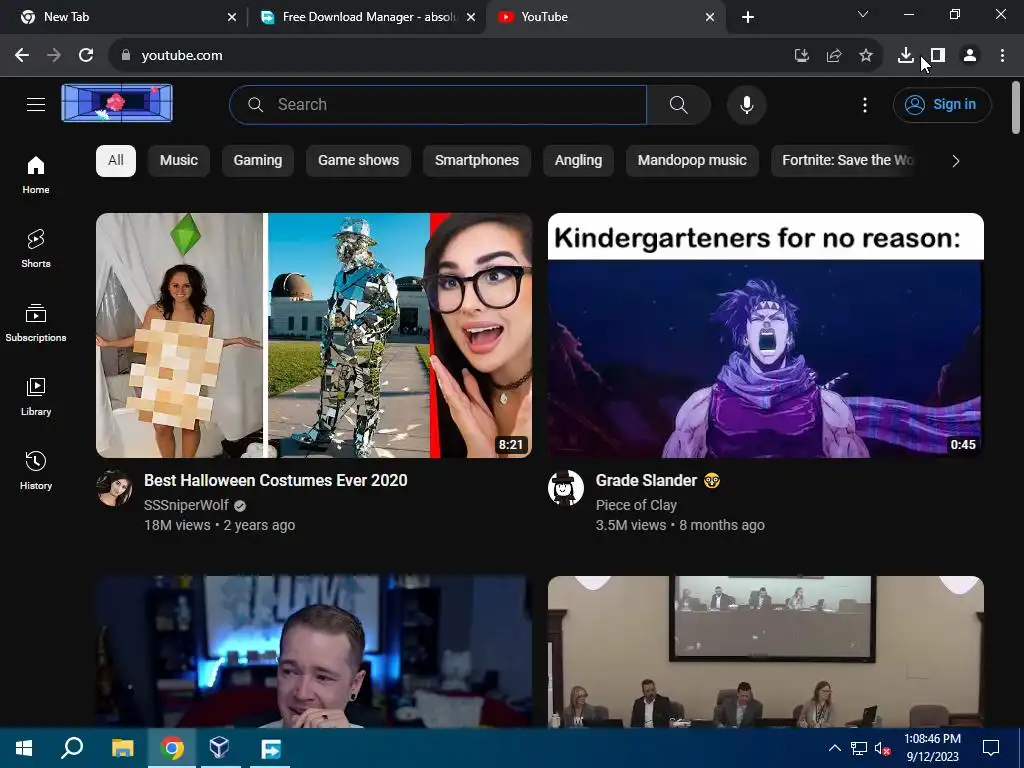Open Free Download Manager taskbar icon
The image size is (1024, 768).
(270, 748)
